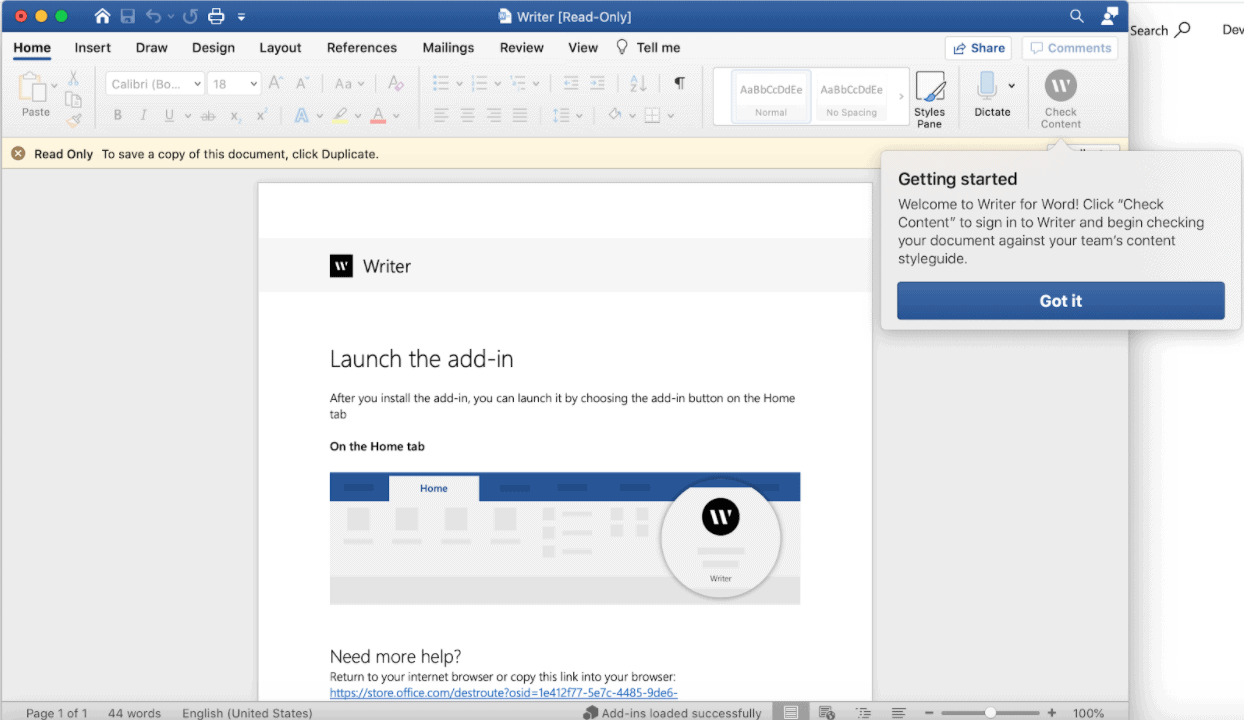Click the Home icon in title bar
Image resolution: width=1252 pixels, height=720 pixels.
102,16
